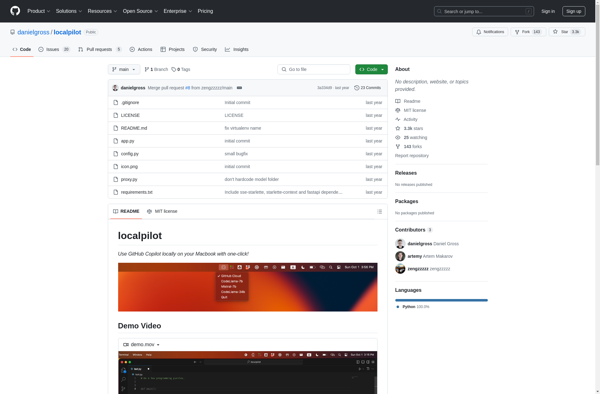Open the README outline list icon
The height and width of the screenshot is (394, 600).
(379, 212)
